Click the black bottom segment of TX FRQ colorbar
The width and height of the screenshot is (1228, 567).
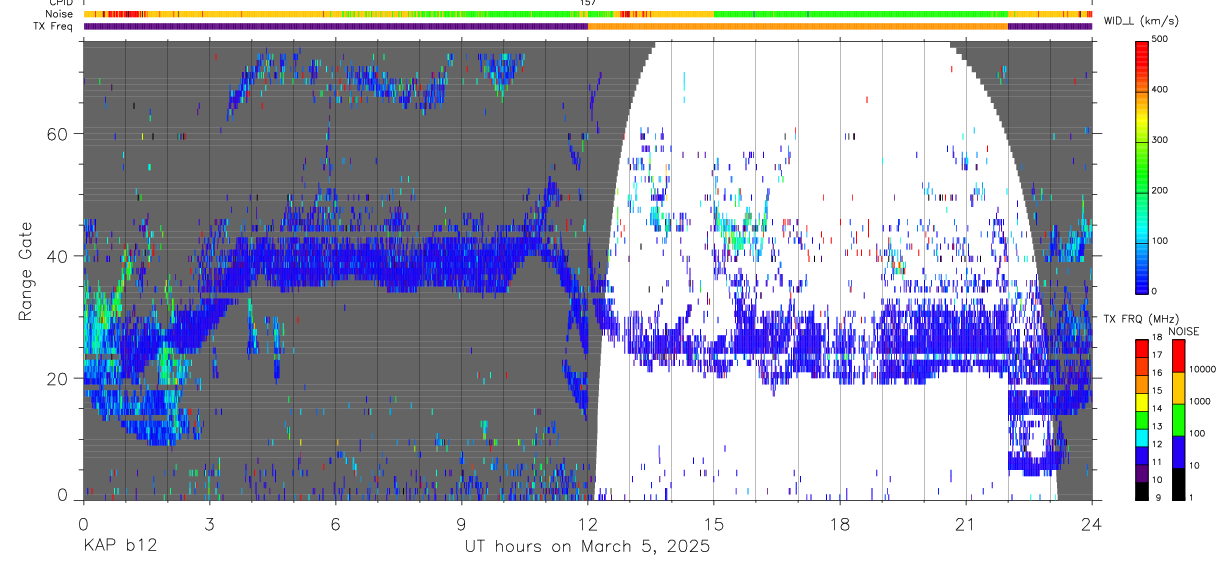click(x=1141, y=490)
